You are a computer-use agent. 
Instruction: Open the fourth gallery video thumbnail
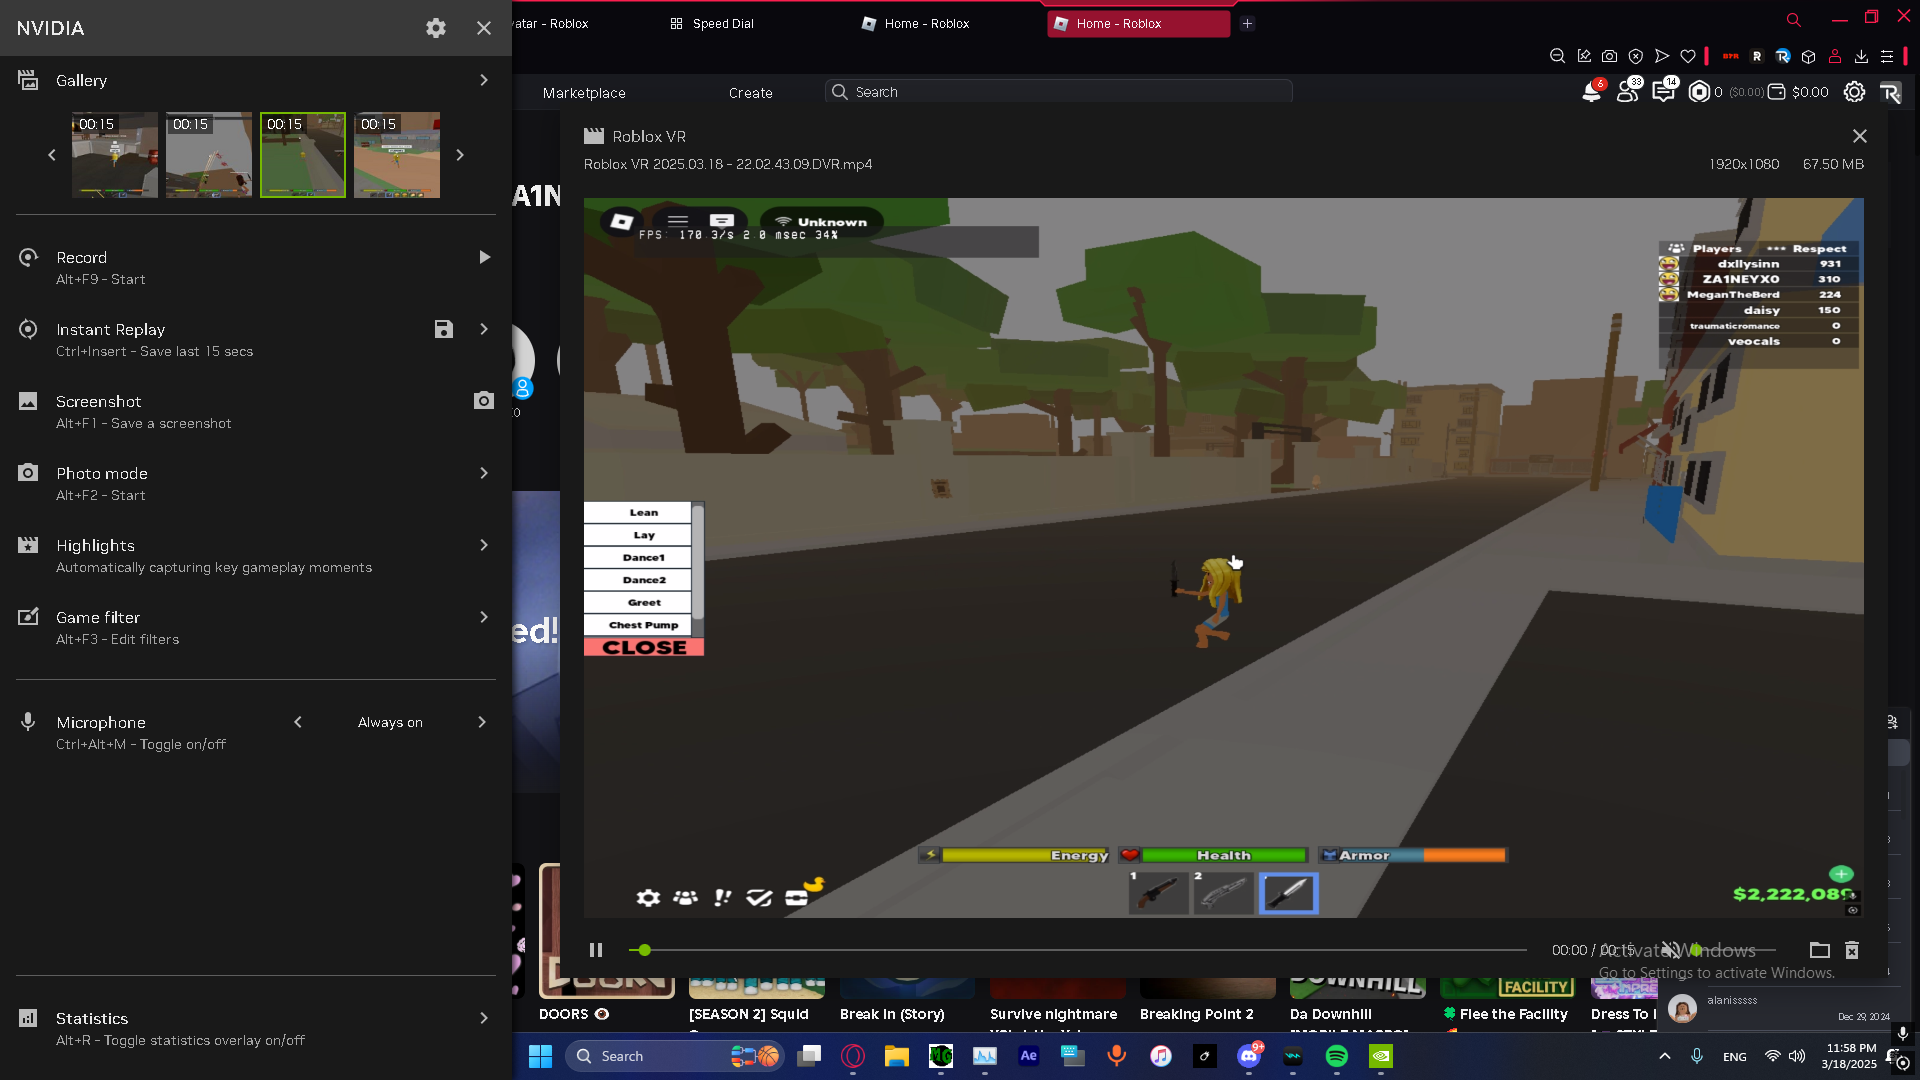coord(397,155)
